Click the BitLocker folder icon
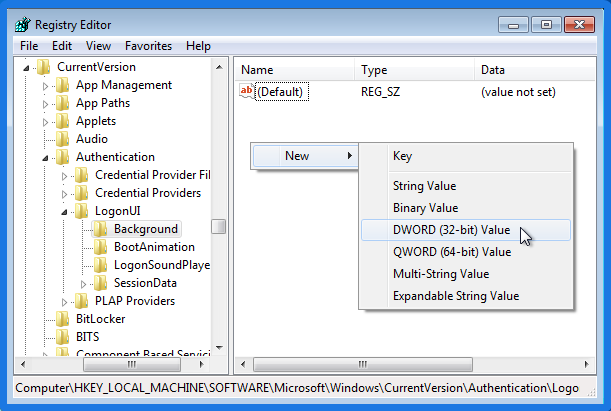This screenshot has height=411, width=611. pos(62,319)
